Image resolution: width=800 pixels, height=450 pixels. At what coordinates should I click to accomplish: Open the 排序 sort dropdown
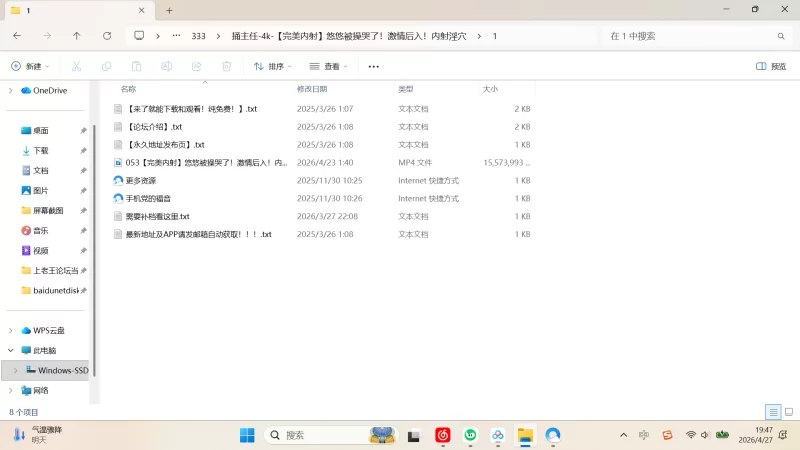coord(273,66)
